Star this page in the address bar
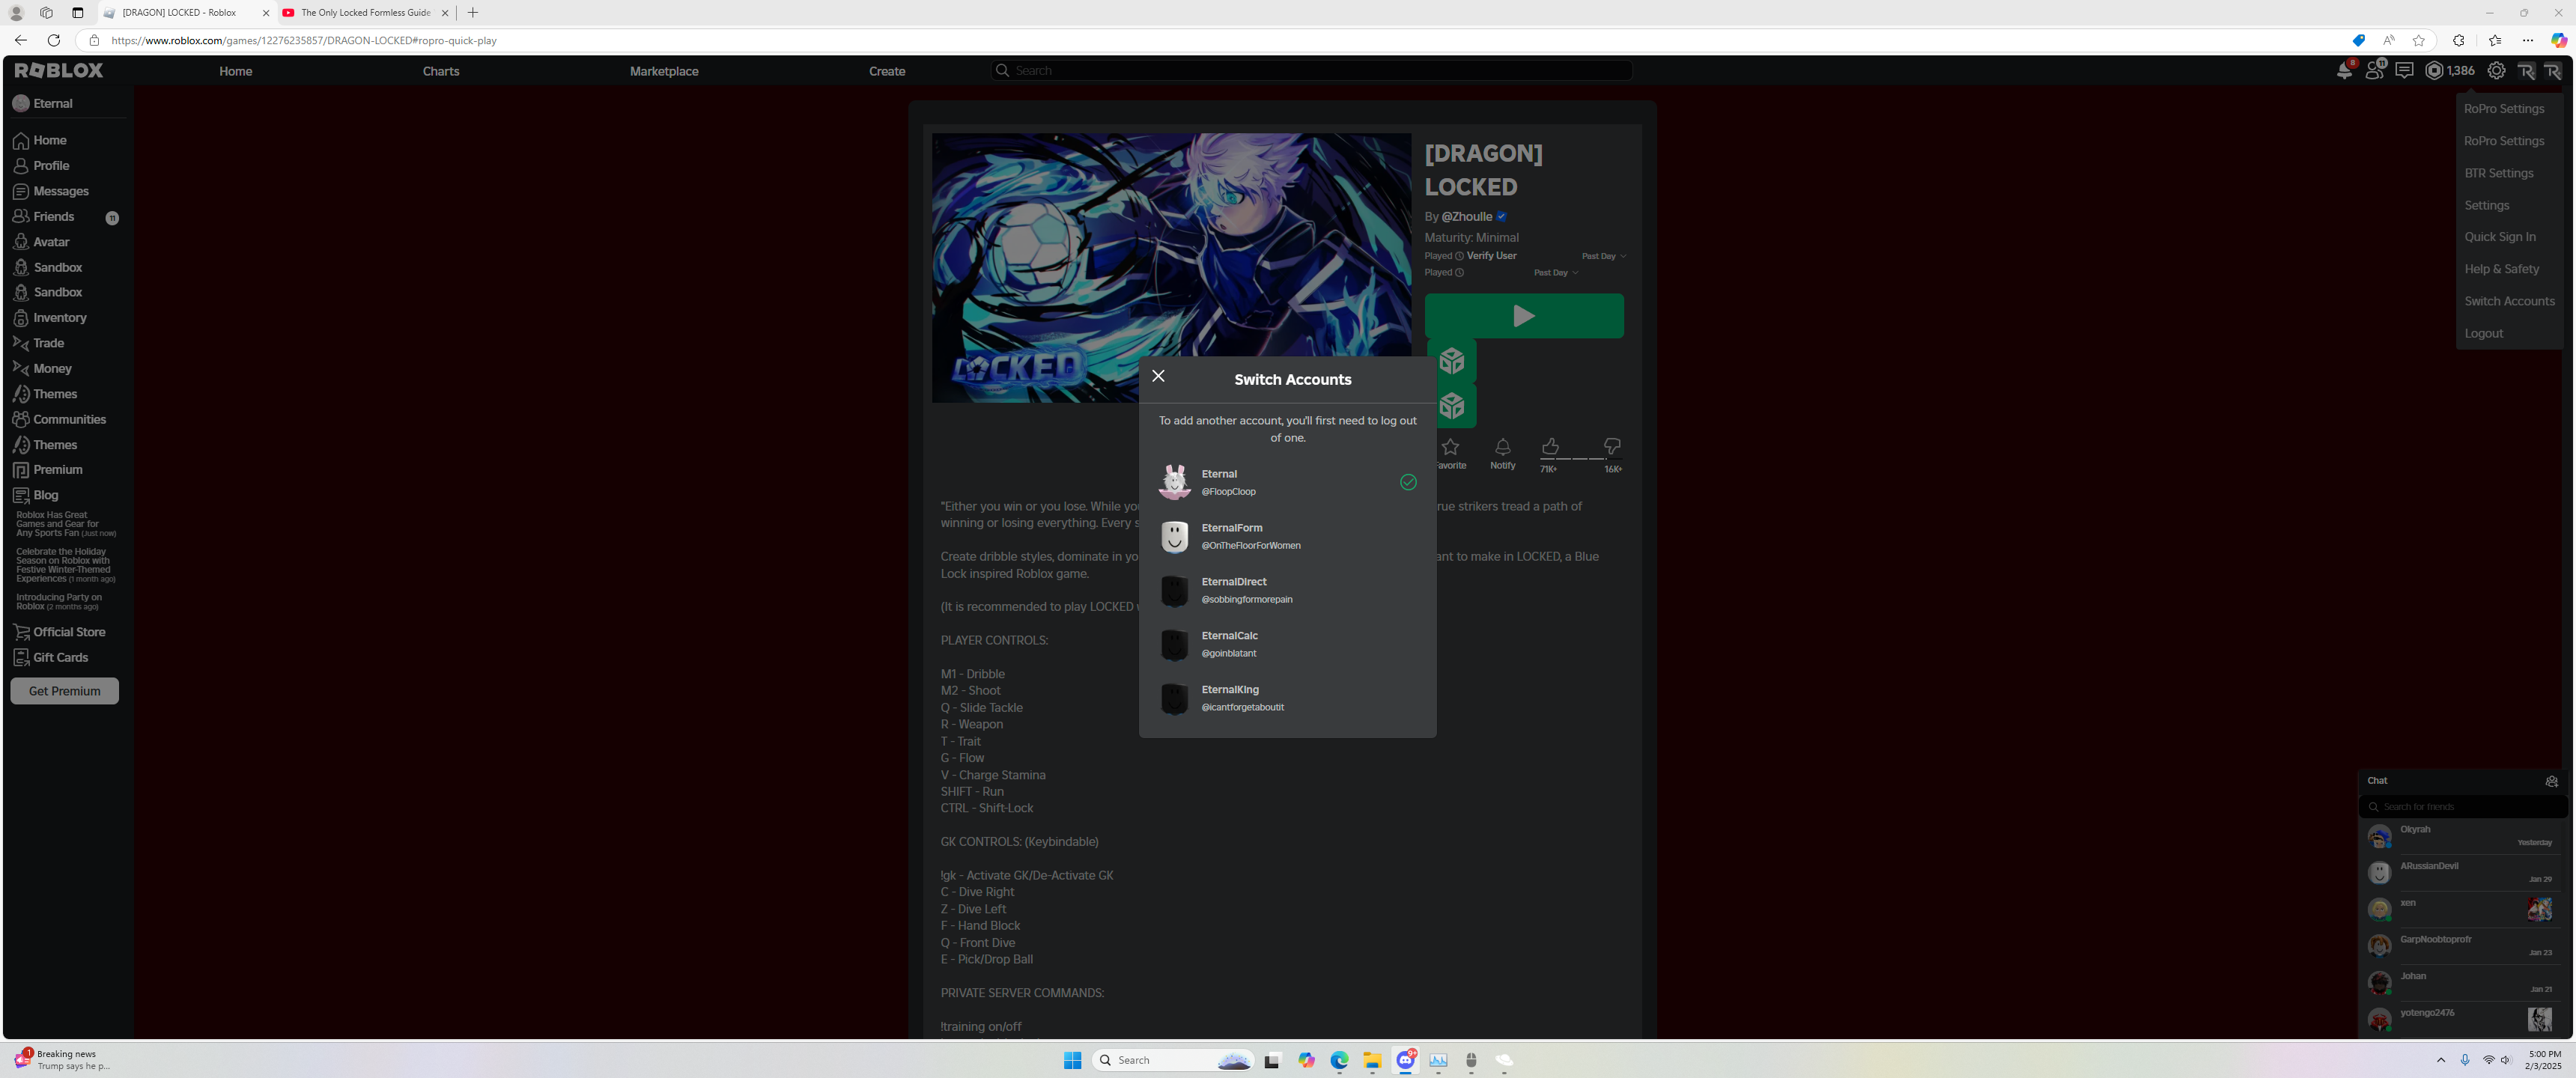This screenshot has height=1078, width=2576. (x=2419, y=40)
